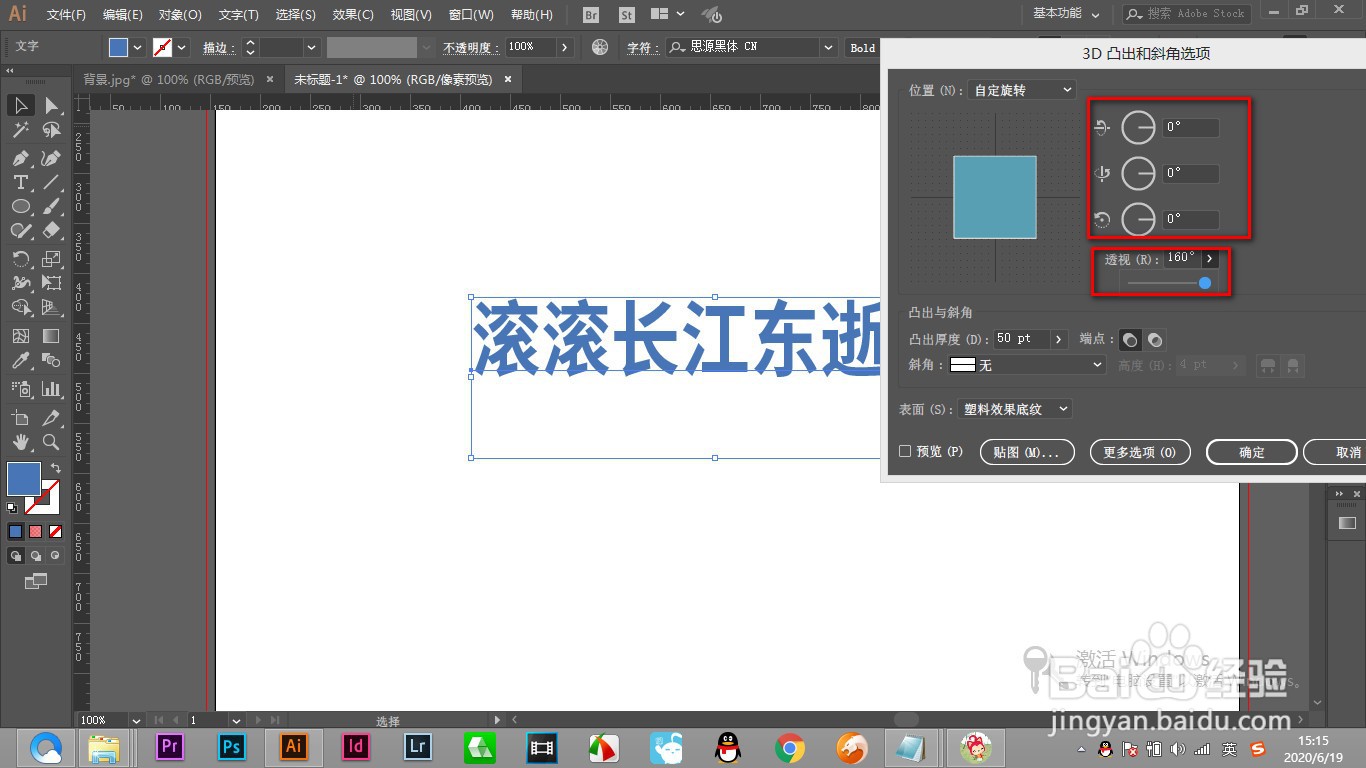Select the Scale tool
Screen dimensions: 1366x768
coord(51,259)
